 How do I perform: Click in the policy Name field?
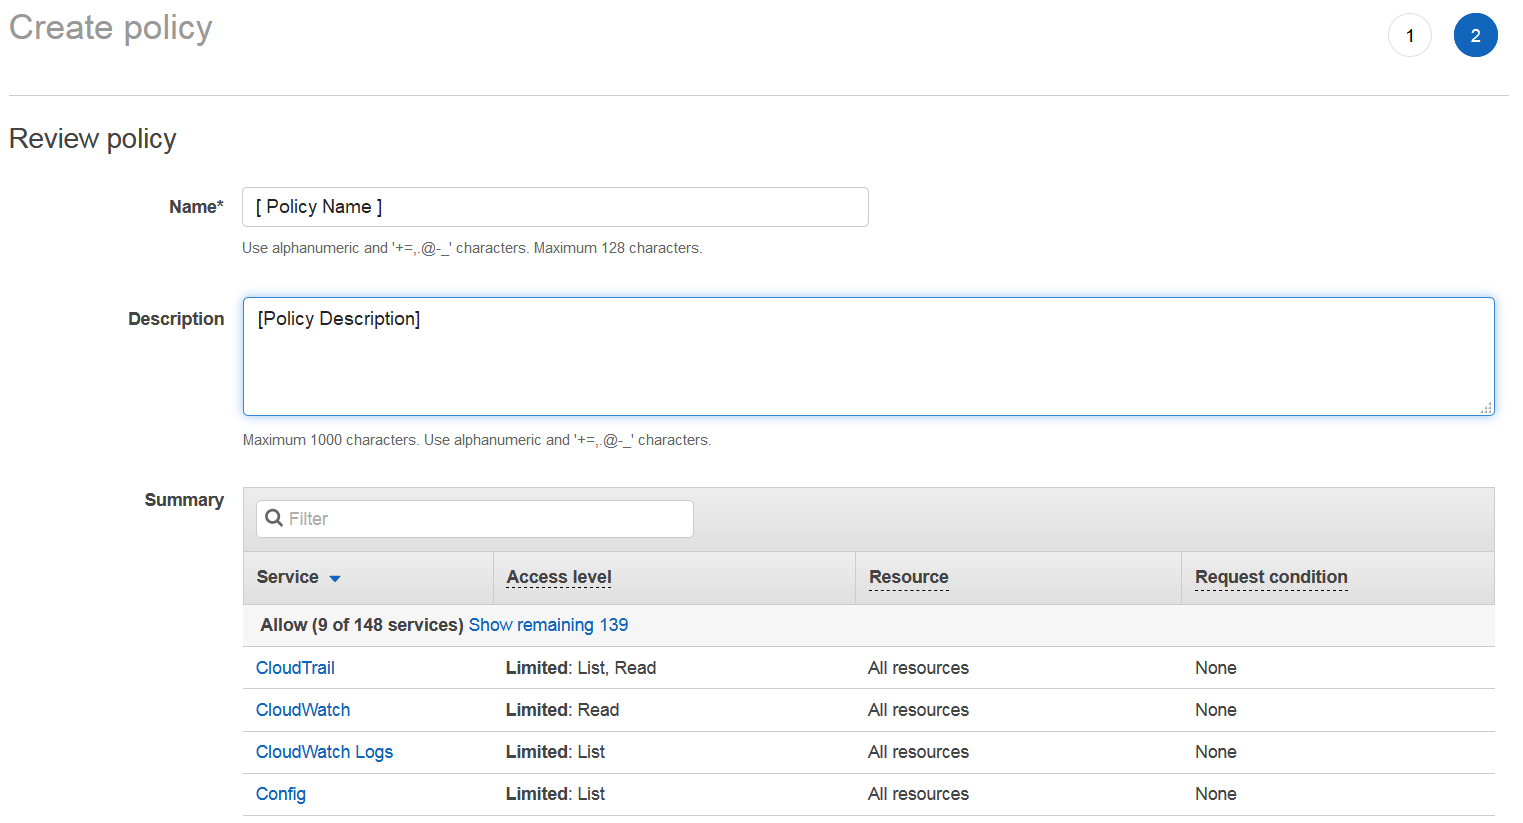tap(555, 207)
